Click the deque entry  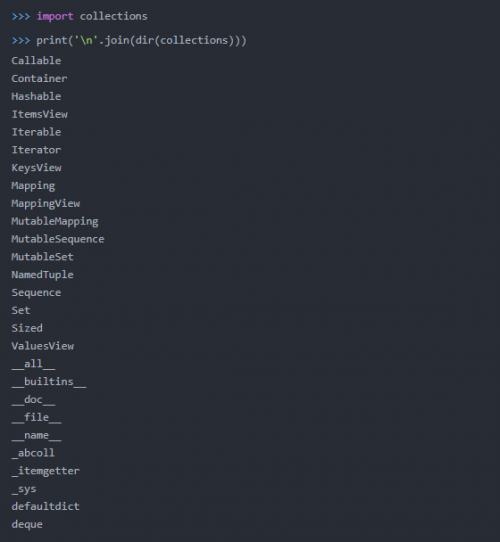click(27, 524)
